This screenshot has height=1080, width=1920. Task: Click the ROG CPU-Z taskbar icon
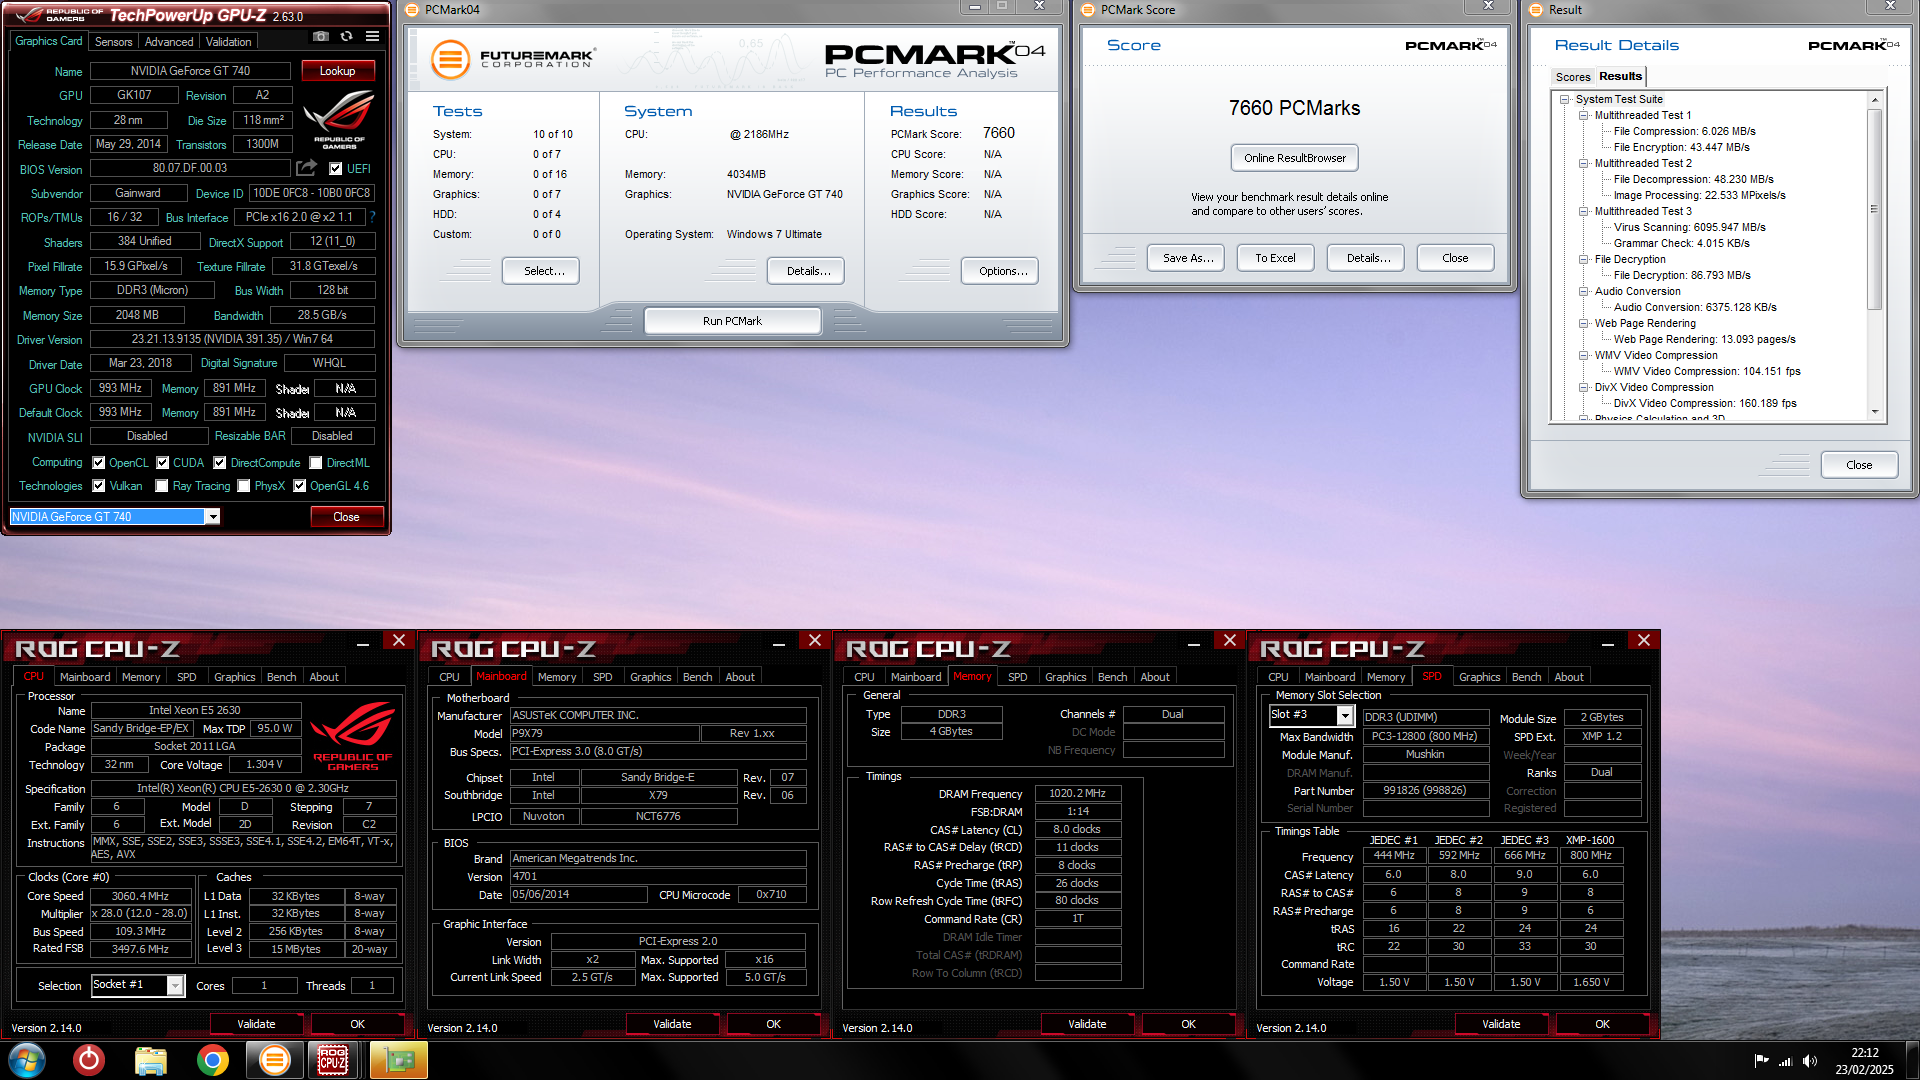click(x=334, y=1060)
